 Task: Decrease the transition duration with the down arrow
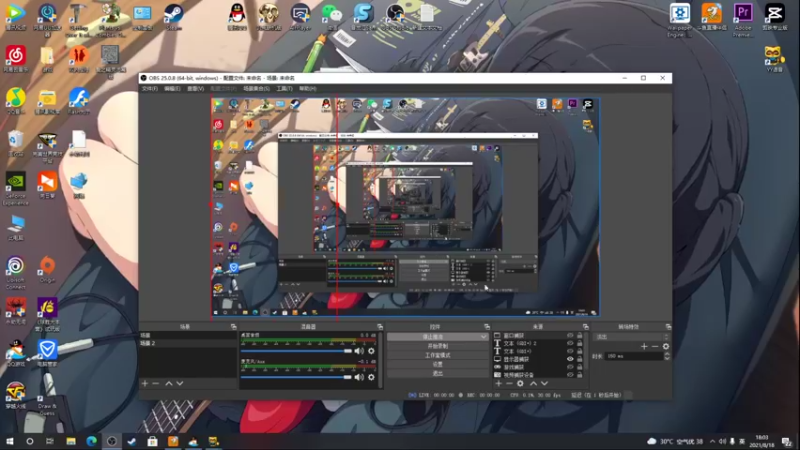(666, 358)
